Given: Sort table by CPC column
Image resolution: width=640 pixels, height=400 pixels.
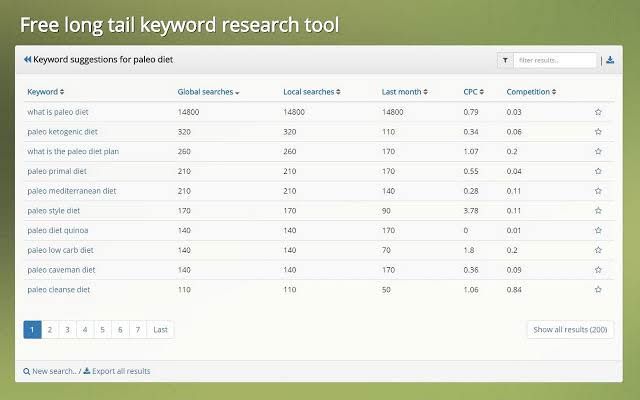Looking at the screenshot, I should 472,92.
